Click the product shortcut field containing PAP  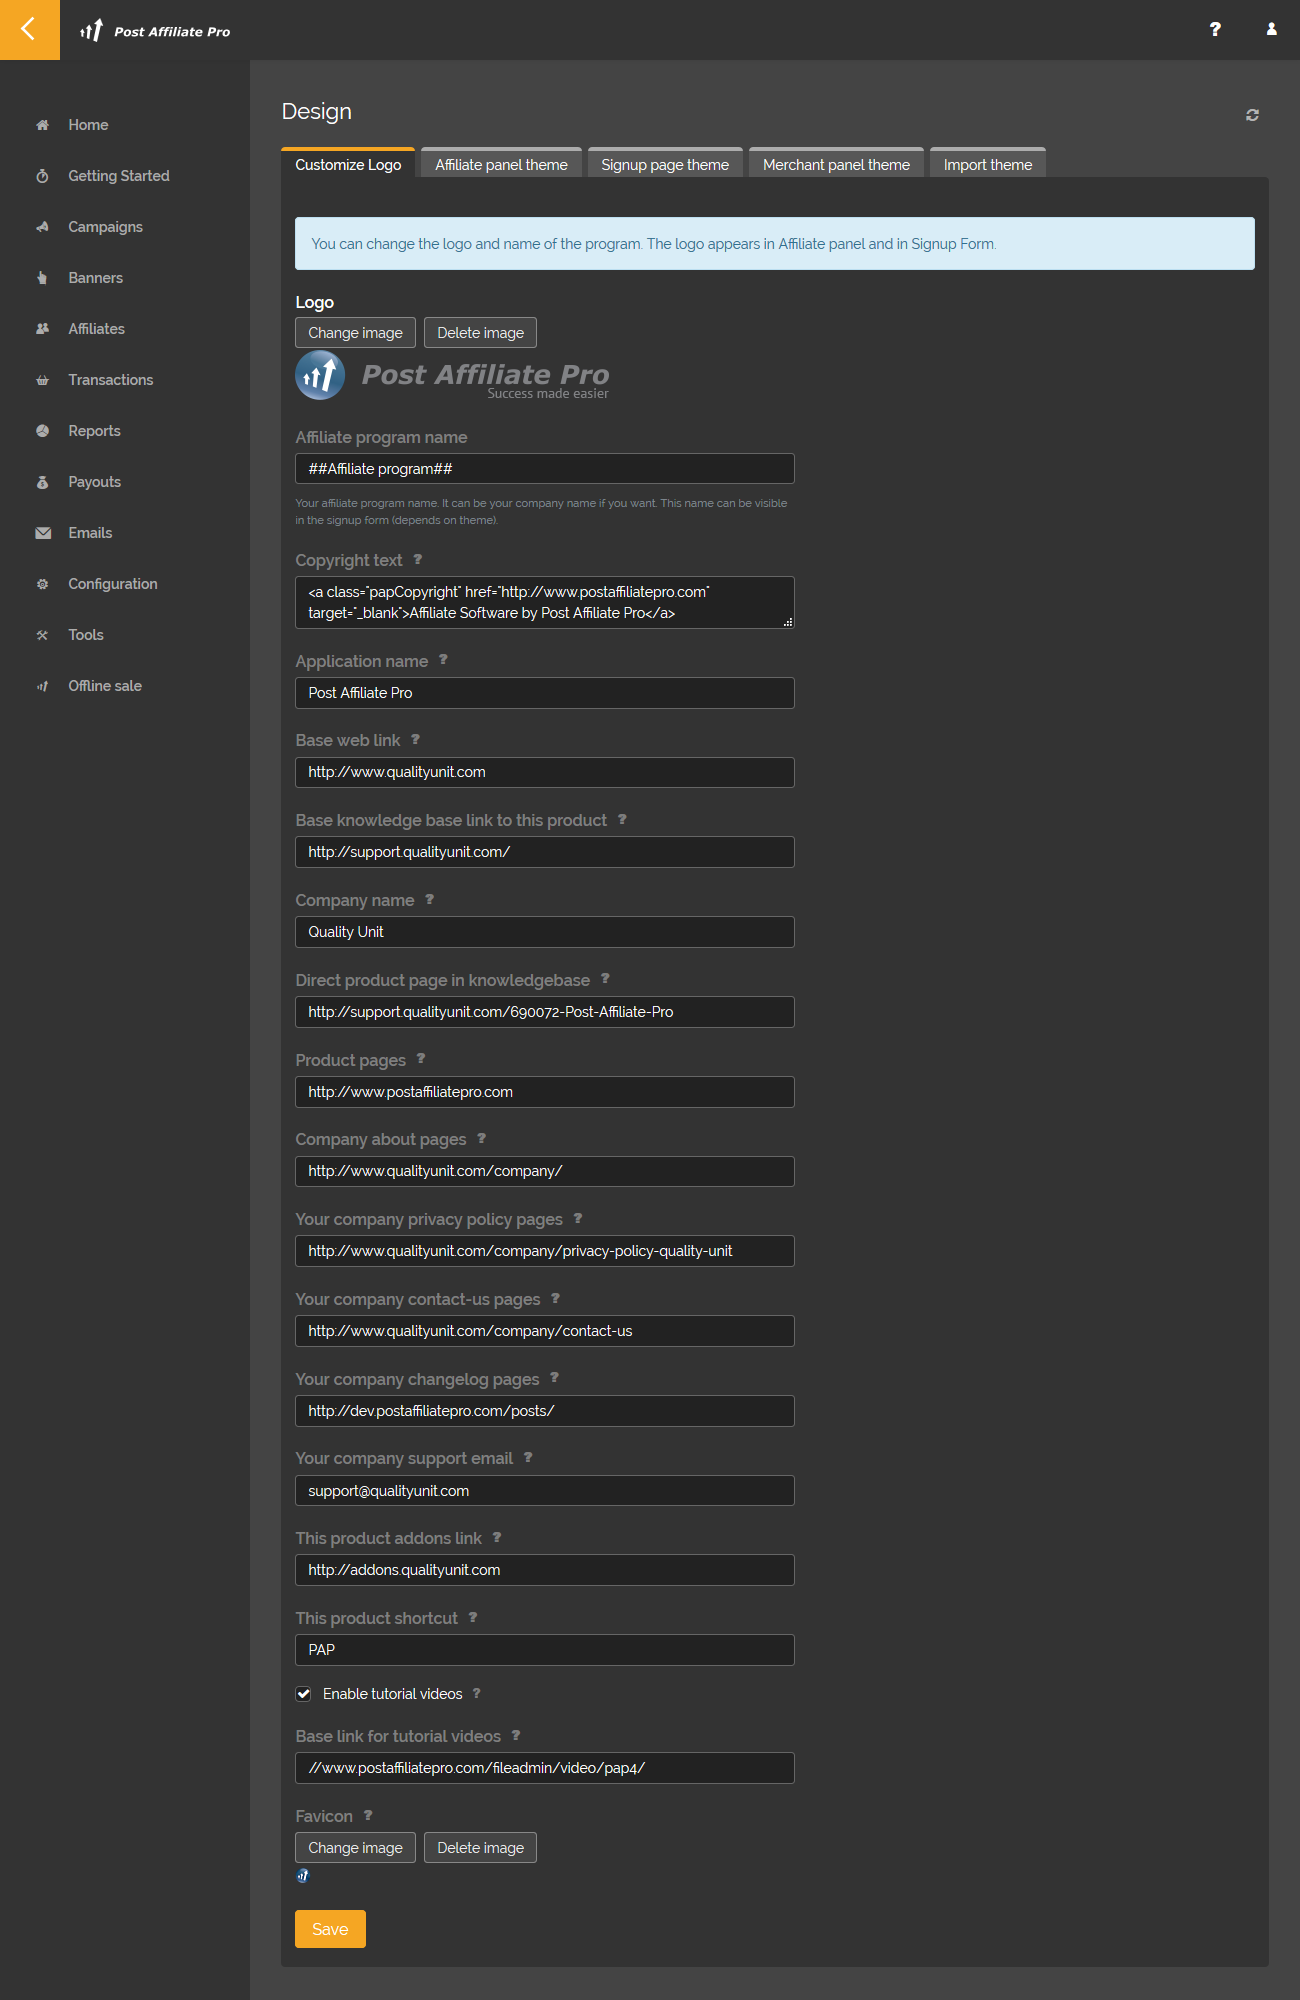pos(545,1650)
